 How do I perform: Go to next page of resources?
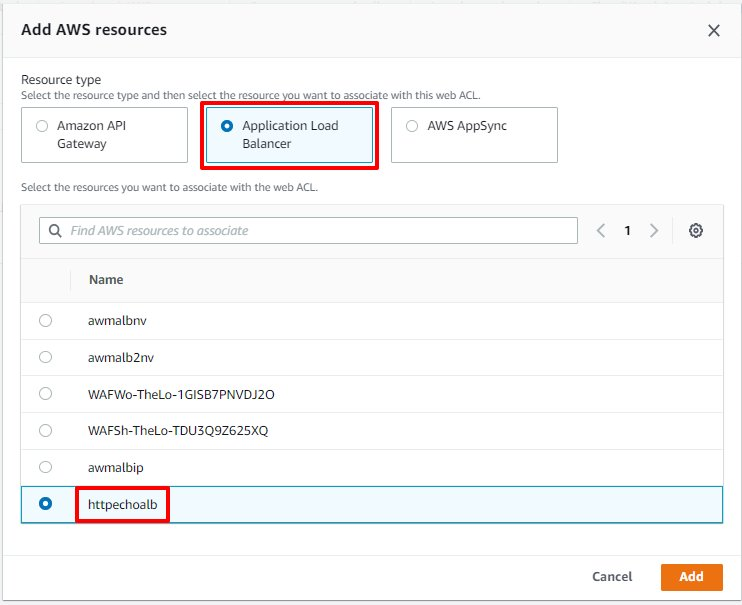pyautogui.click(x=654, y=231)
